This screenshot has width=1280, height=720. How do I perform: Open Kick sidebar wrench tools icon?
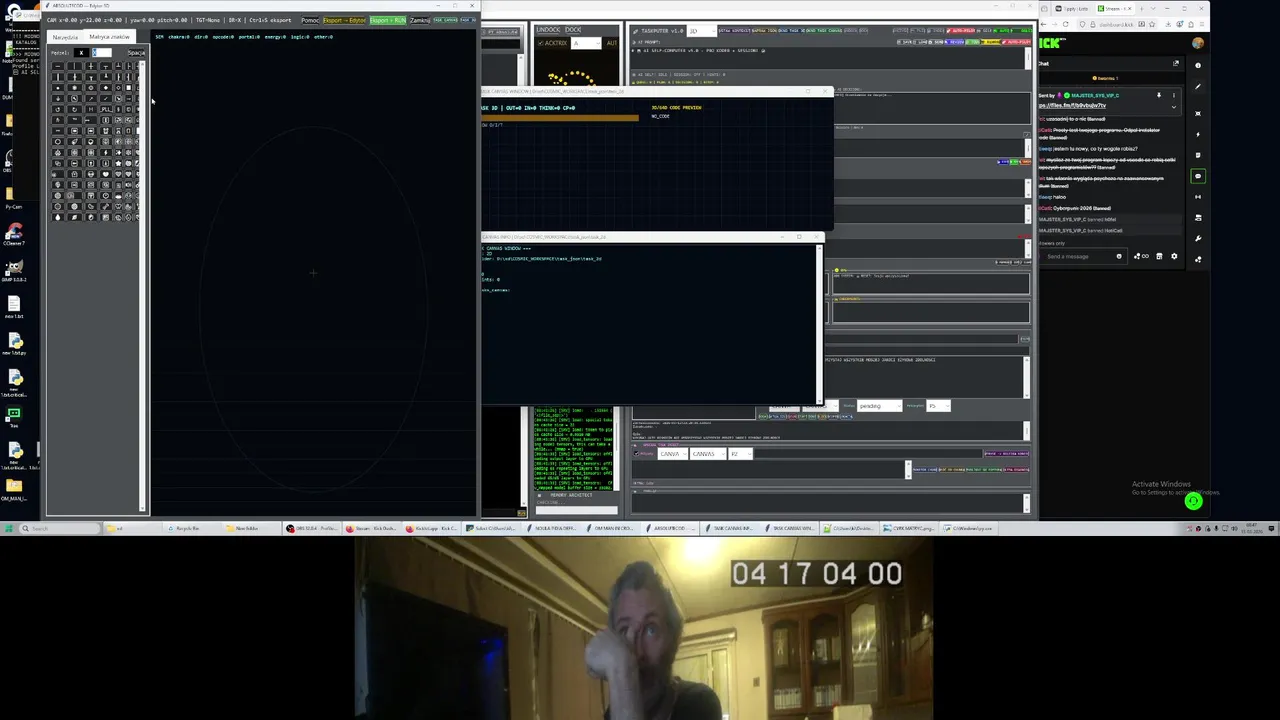pyautogui.click(x=1198, y=238)
